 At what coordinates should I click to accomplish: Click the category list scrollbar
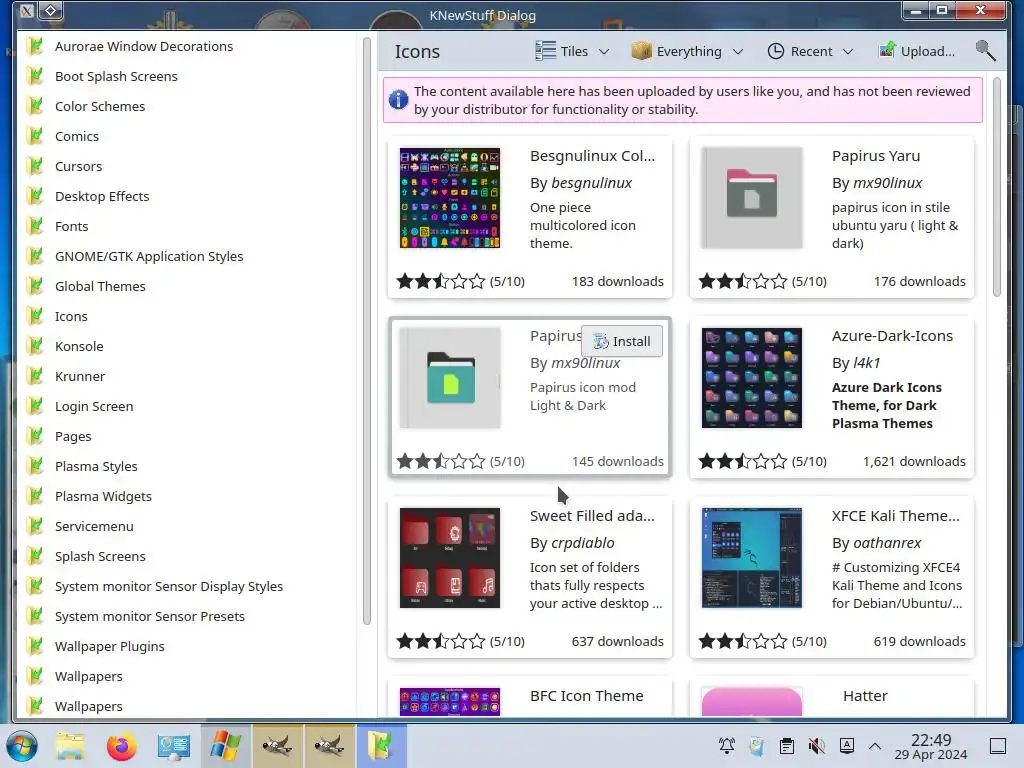(366, 331)
